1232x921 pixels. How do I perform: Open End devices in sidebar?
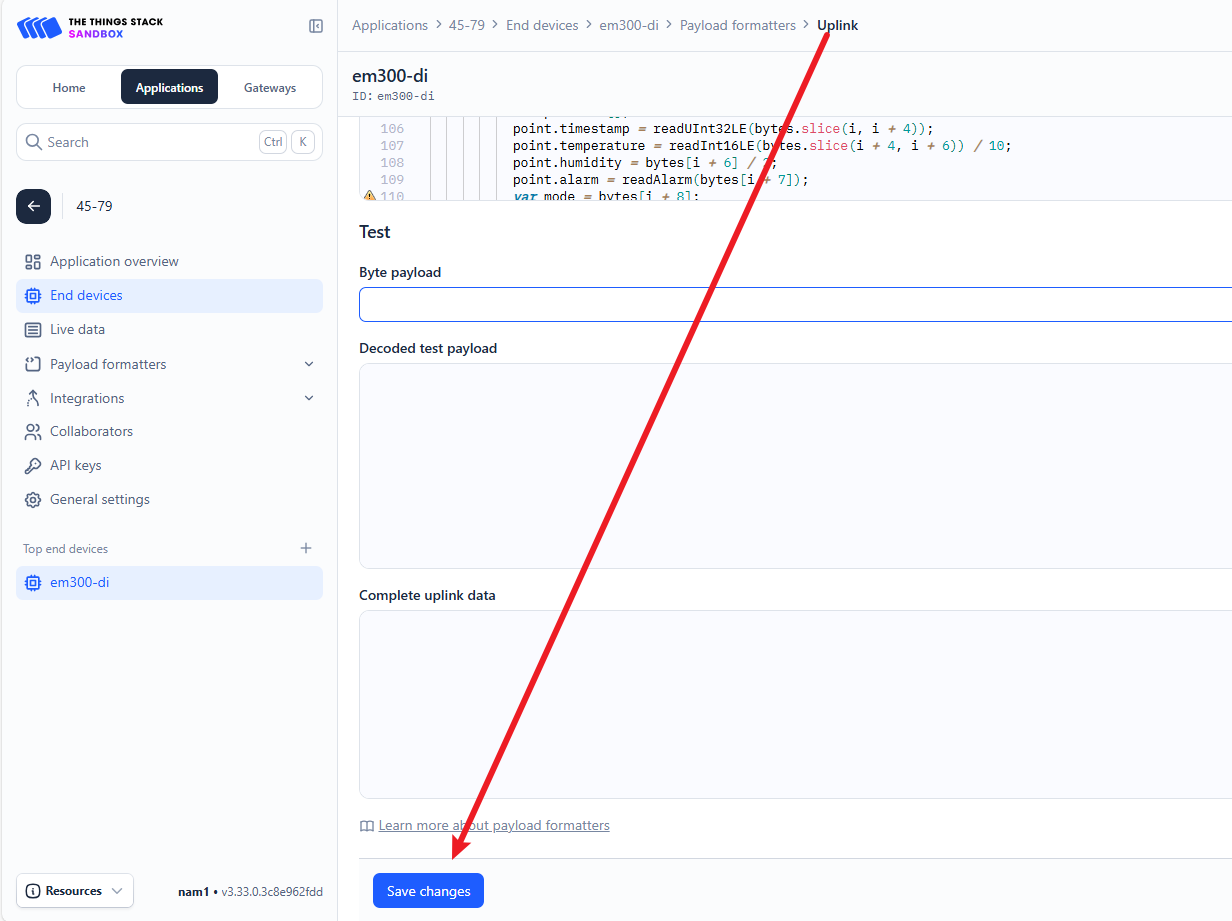(169, 296)
